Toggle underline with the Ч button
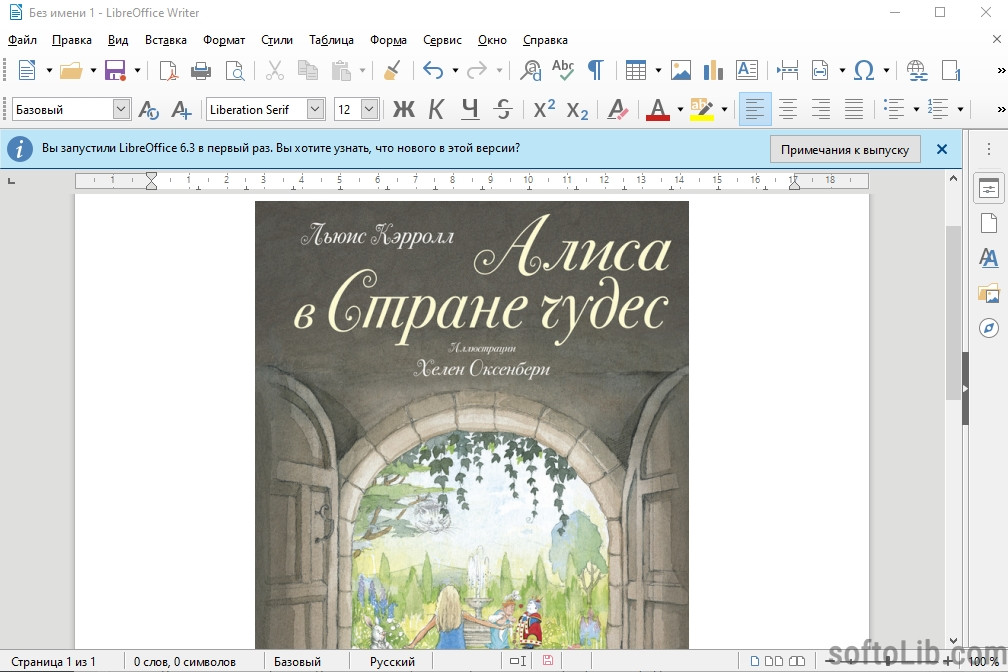Viewport: 1008px width, 672px height. coord(470,109)
